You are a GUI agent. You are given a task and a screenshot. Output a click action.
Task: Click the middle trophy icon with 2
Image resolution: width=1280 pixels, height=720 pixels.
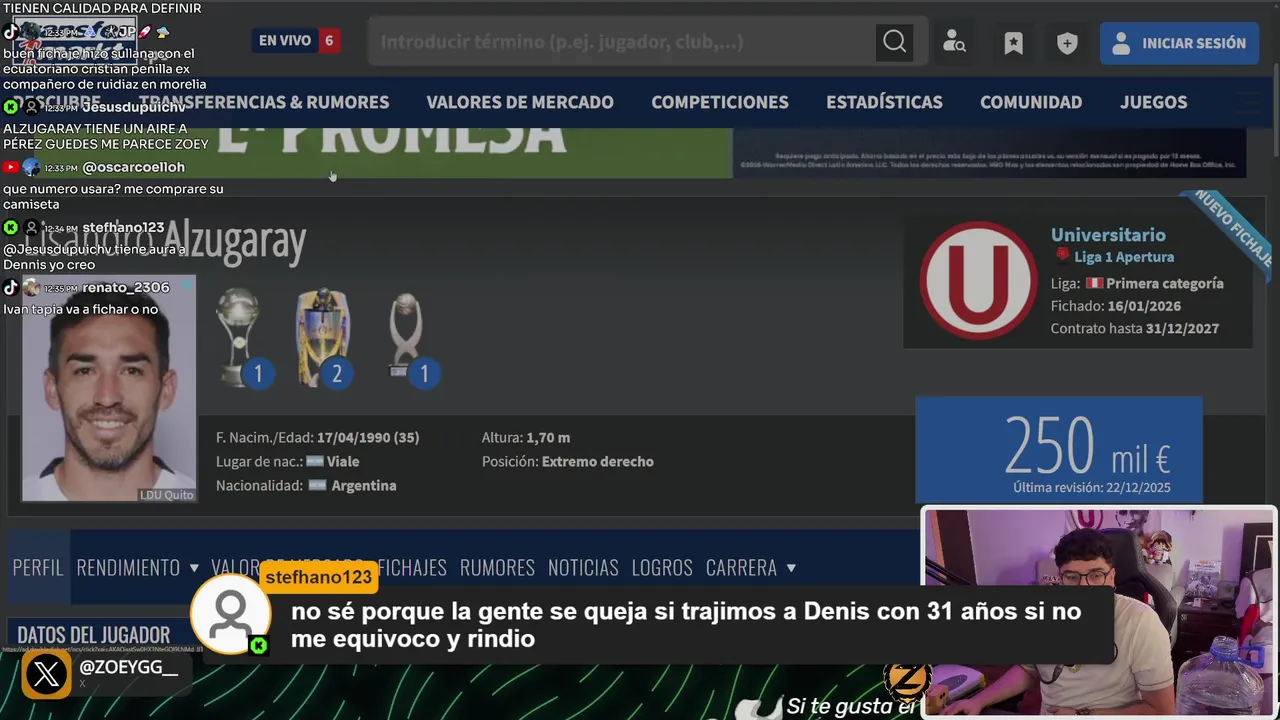[323, 338]
